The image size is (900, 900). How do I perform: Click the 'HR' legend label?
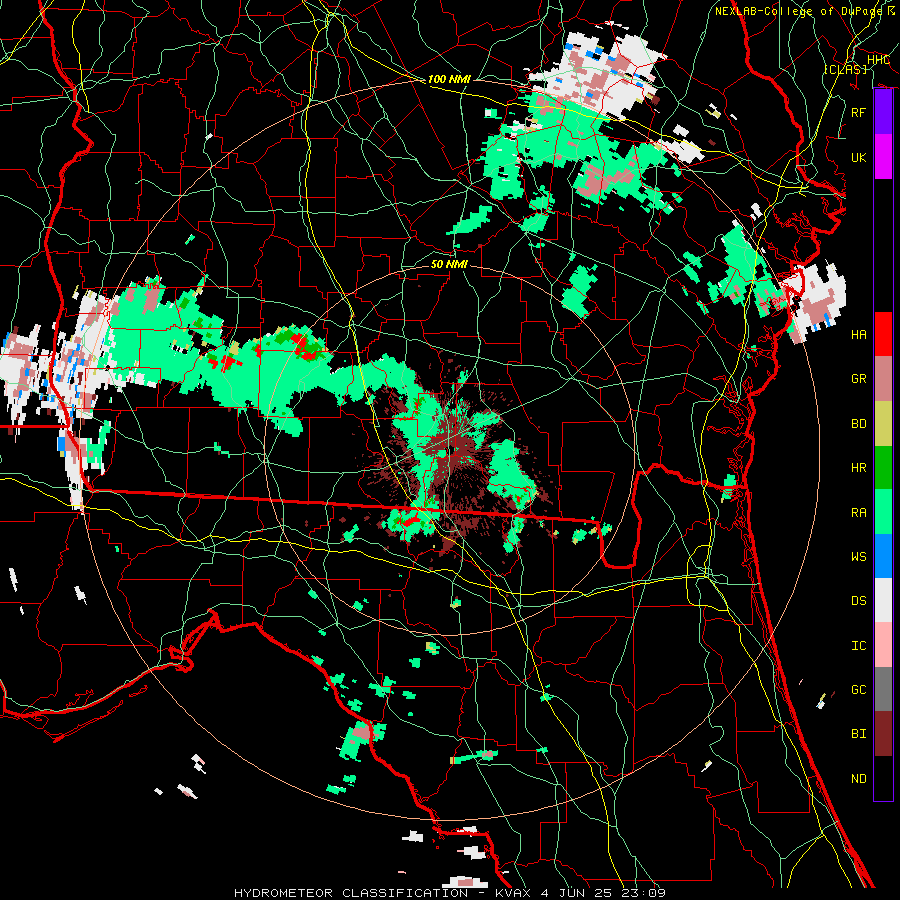coord(858,468)
